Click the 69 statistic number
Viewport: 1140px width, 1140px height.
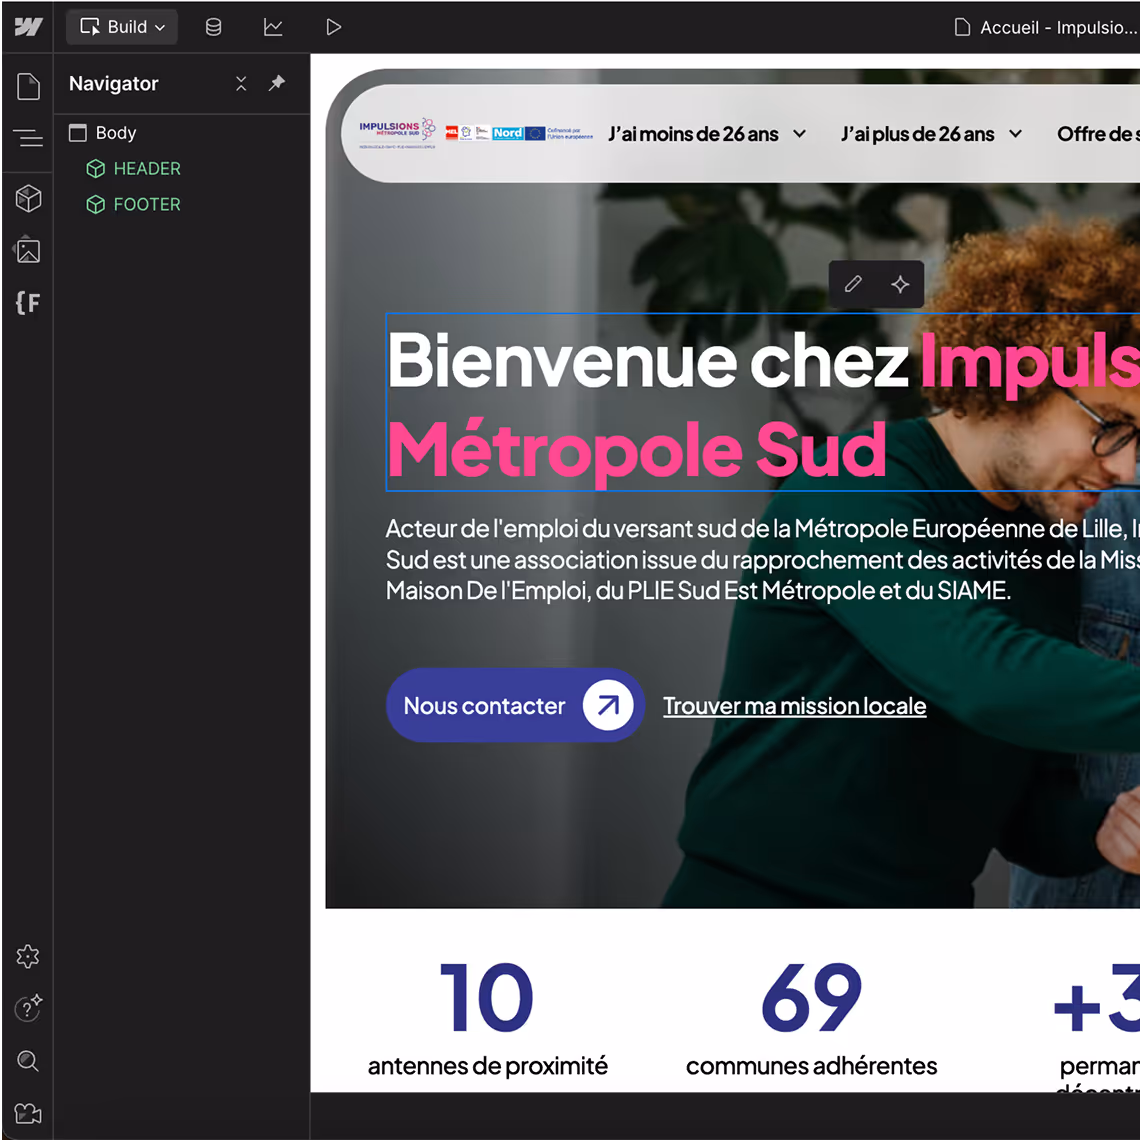pos(811,997)
